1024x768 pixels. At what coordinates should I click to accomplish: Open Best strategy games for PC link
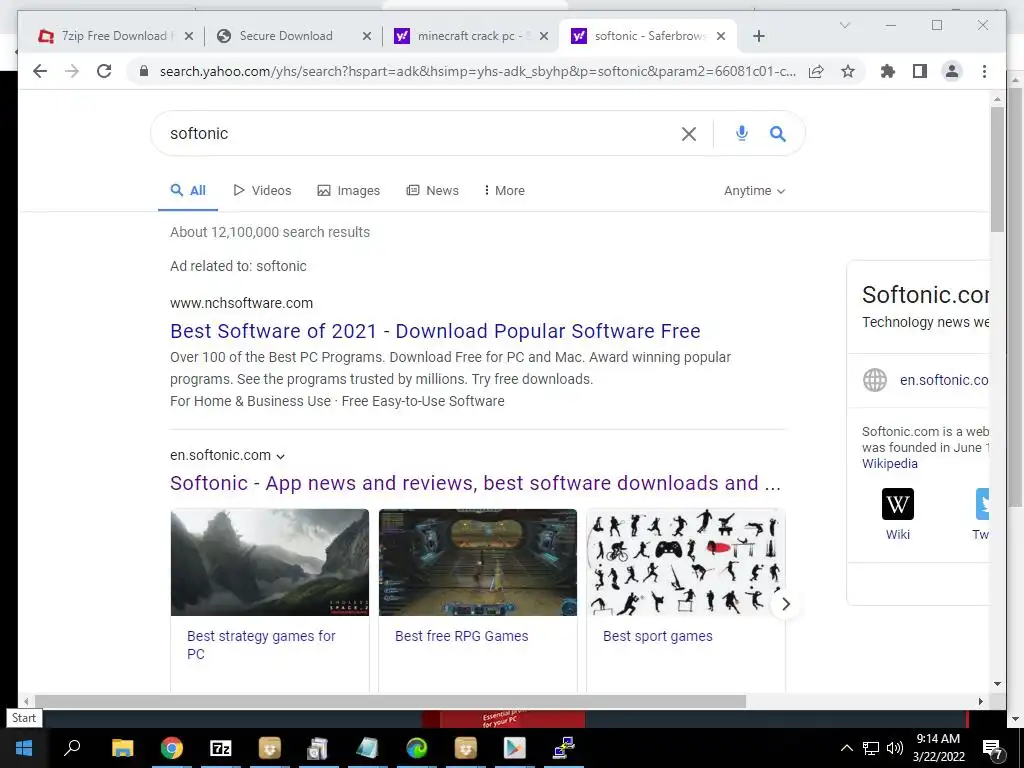261,645
